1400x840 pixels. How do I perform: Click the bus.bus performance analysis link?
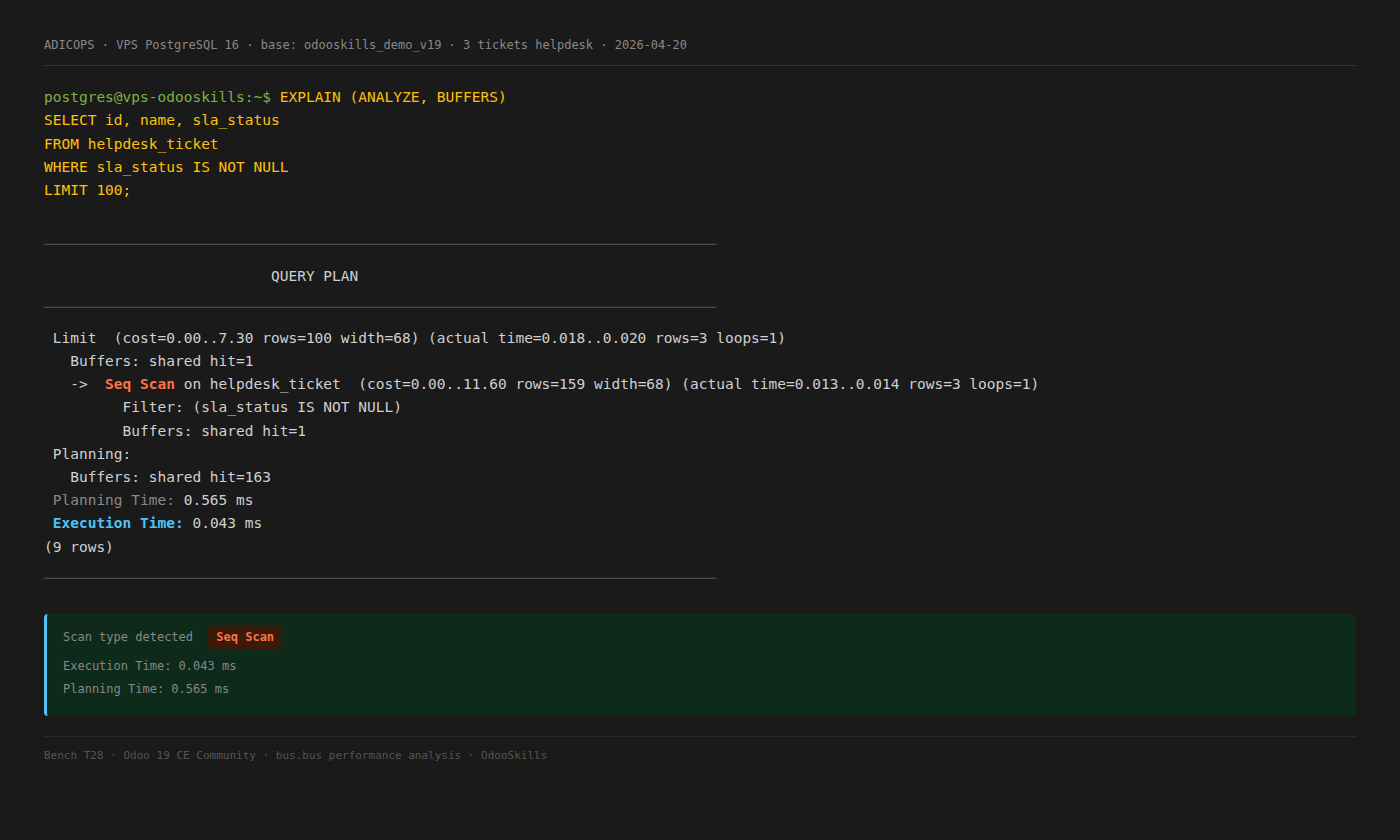367,755
